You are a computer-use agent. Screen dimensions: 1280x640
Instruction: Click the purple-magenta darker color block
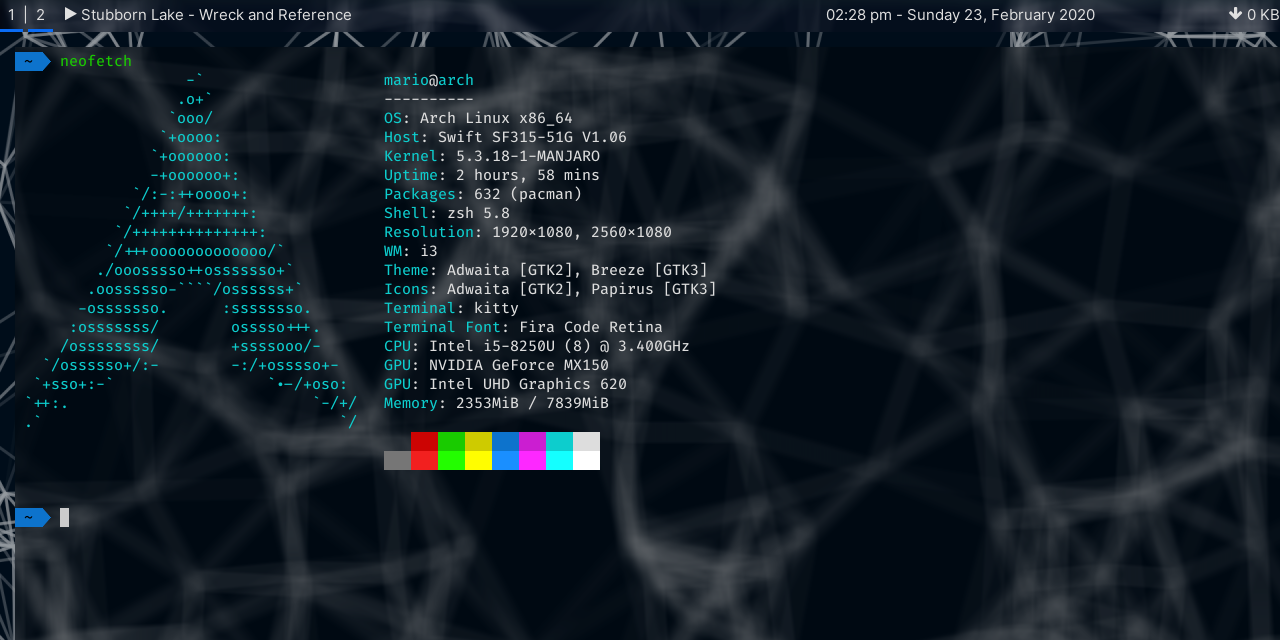pyautogui.click(x=532, y=441)
